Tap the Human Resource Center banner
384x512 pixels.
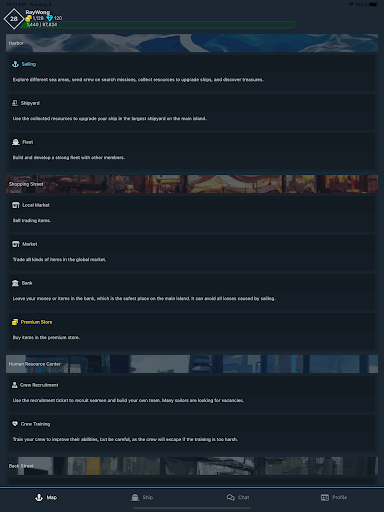point(192,364)
